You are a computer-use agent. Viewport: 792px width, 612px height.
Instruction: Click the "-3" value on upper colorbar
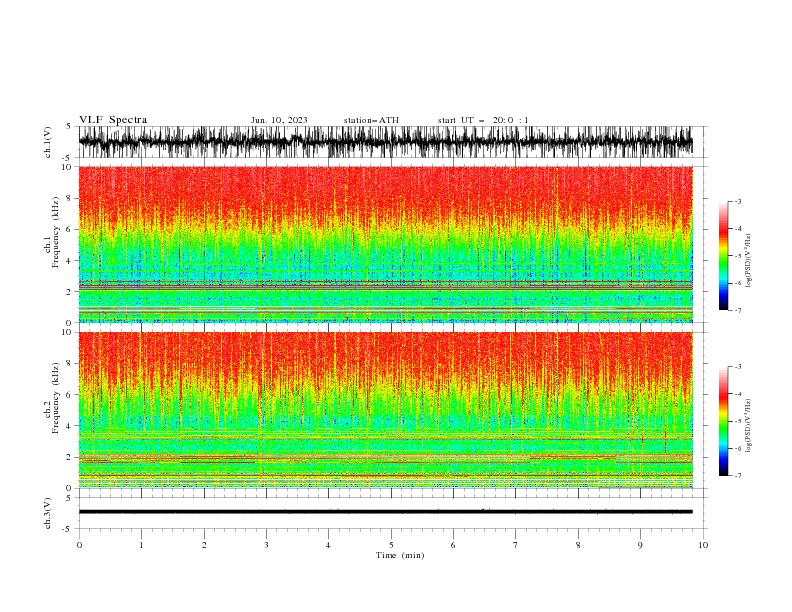[738, 201]
